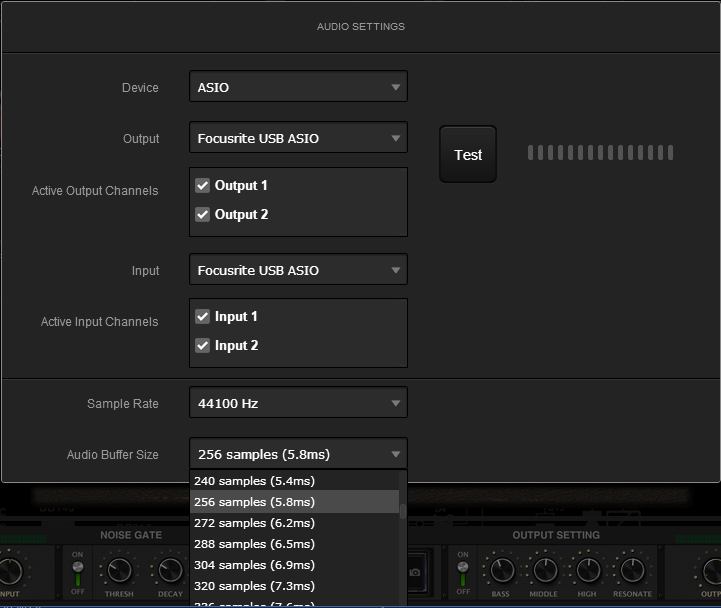This screenshot has width=721, height=608.
Task: Click the camera snapshot icon
Action: tap(414, 572)
